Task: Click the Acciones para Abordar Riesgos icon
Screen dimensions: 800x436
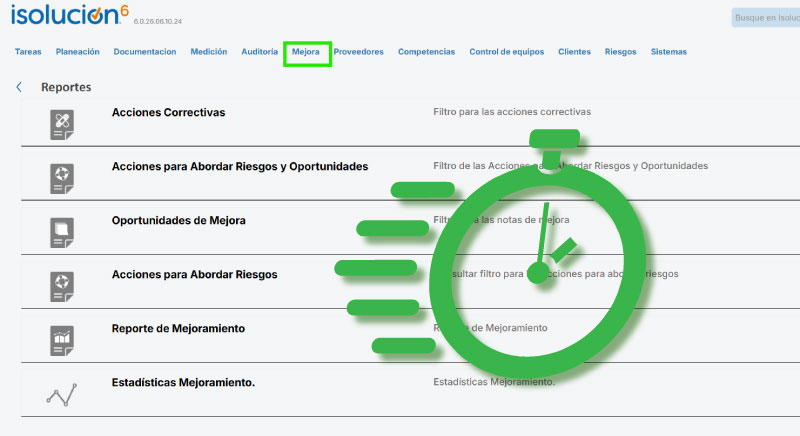Action: click(x=62, y=287)
